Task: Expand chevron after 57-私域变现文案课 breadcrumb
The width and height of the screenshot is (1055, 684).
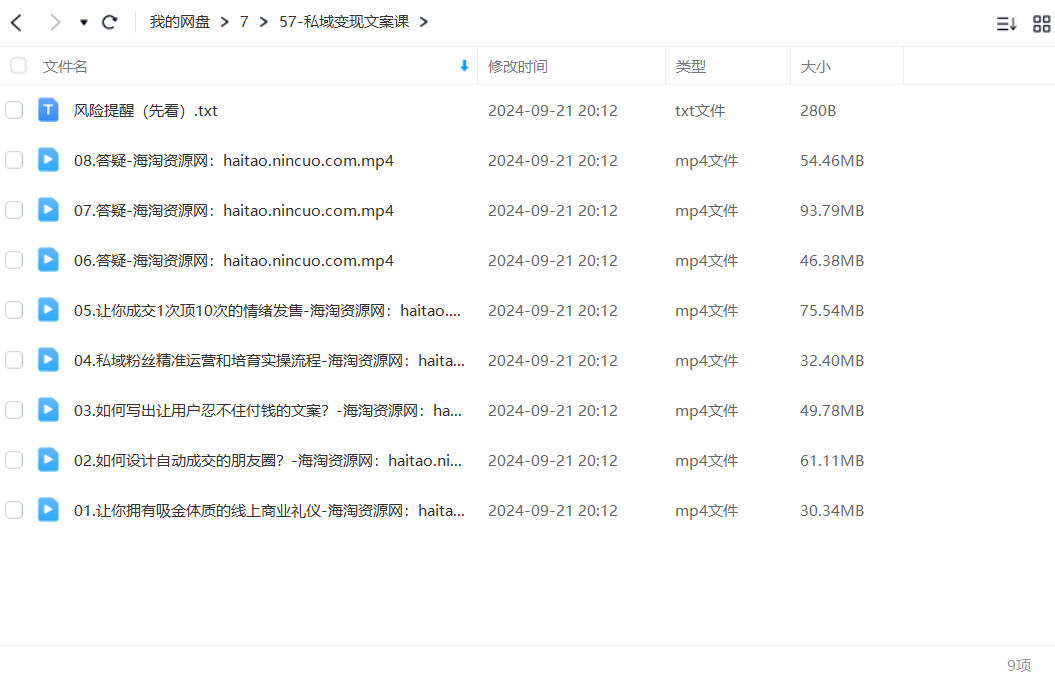Action: pos(423,22)
